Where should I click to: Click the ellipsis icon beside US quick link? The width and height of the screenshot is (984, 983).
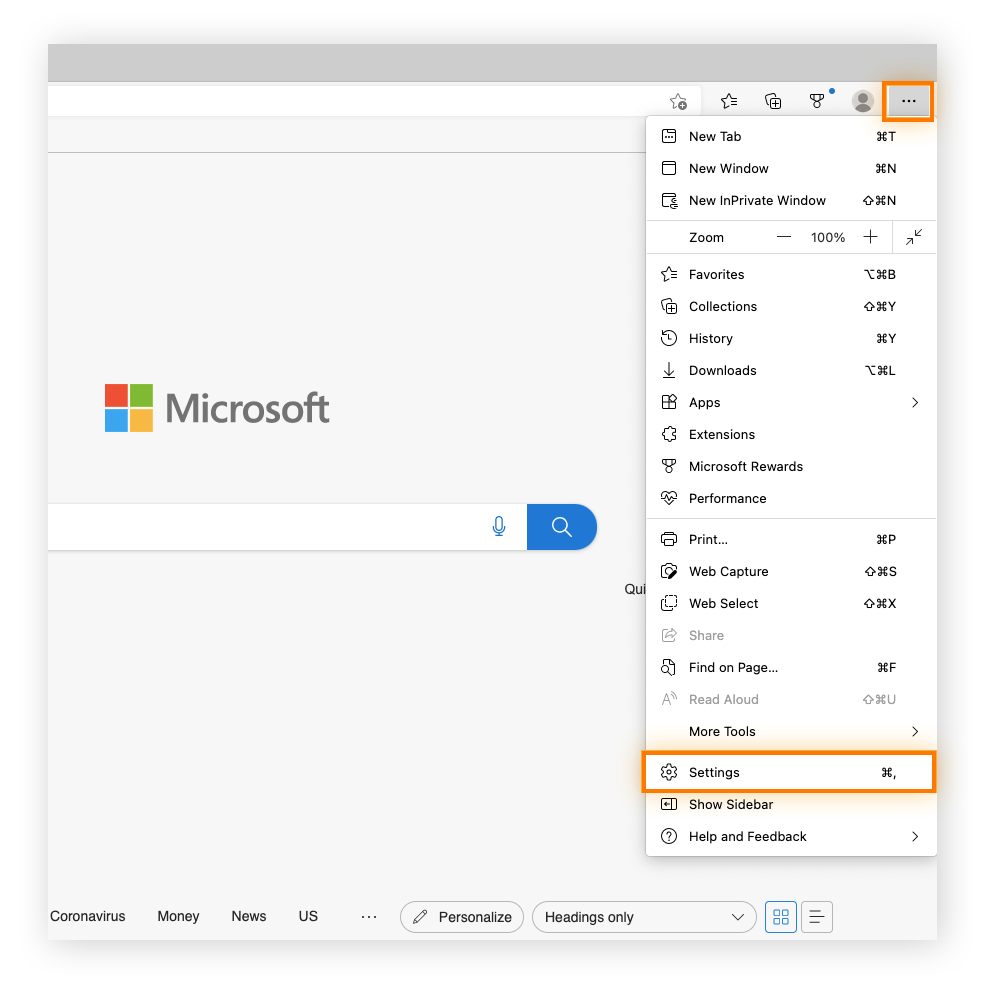[369, 916]
